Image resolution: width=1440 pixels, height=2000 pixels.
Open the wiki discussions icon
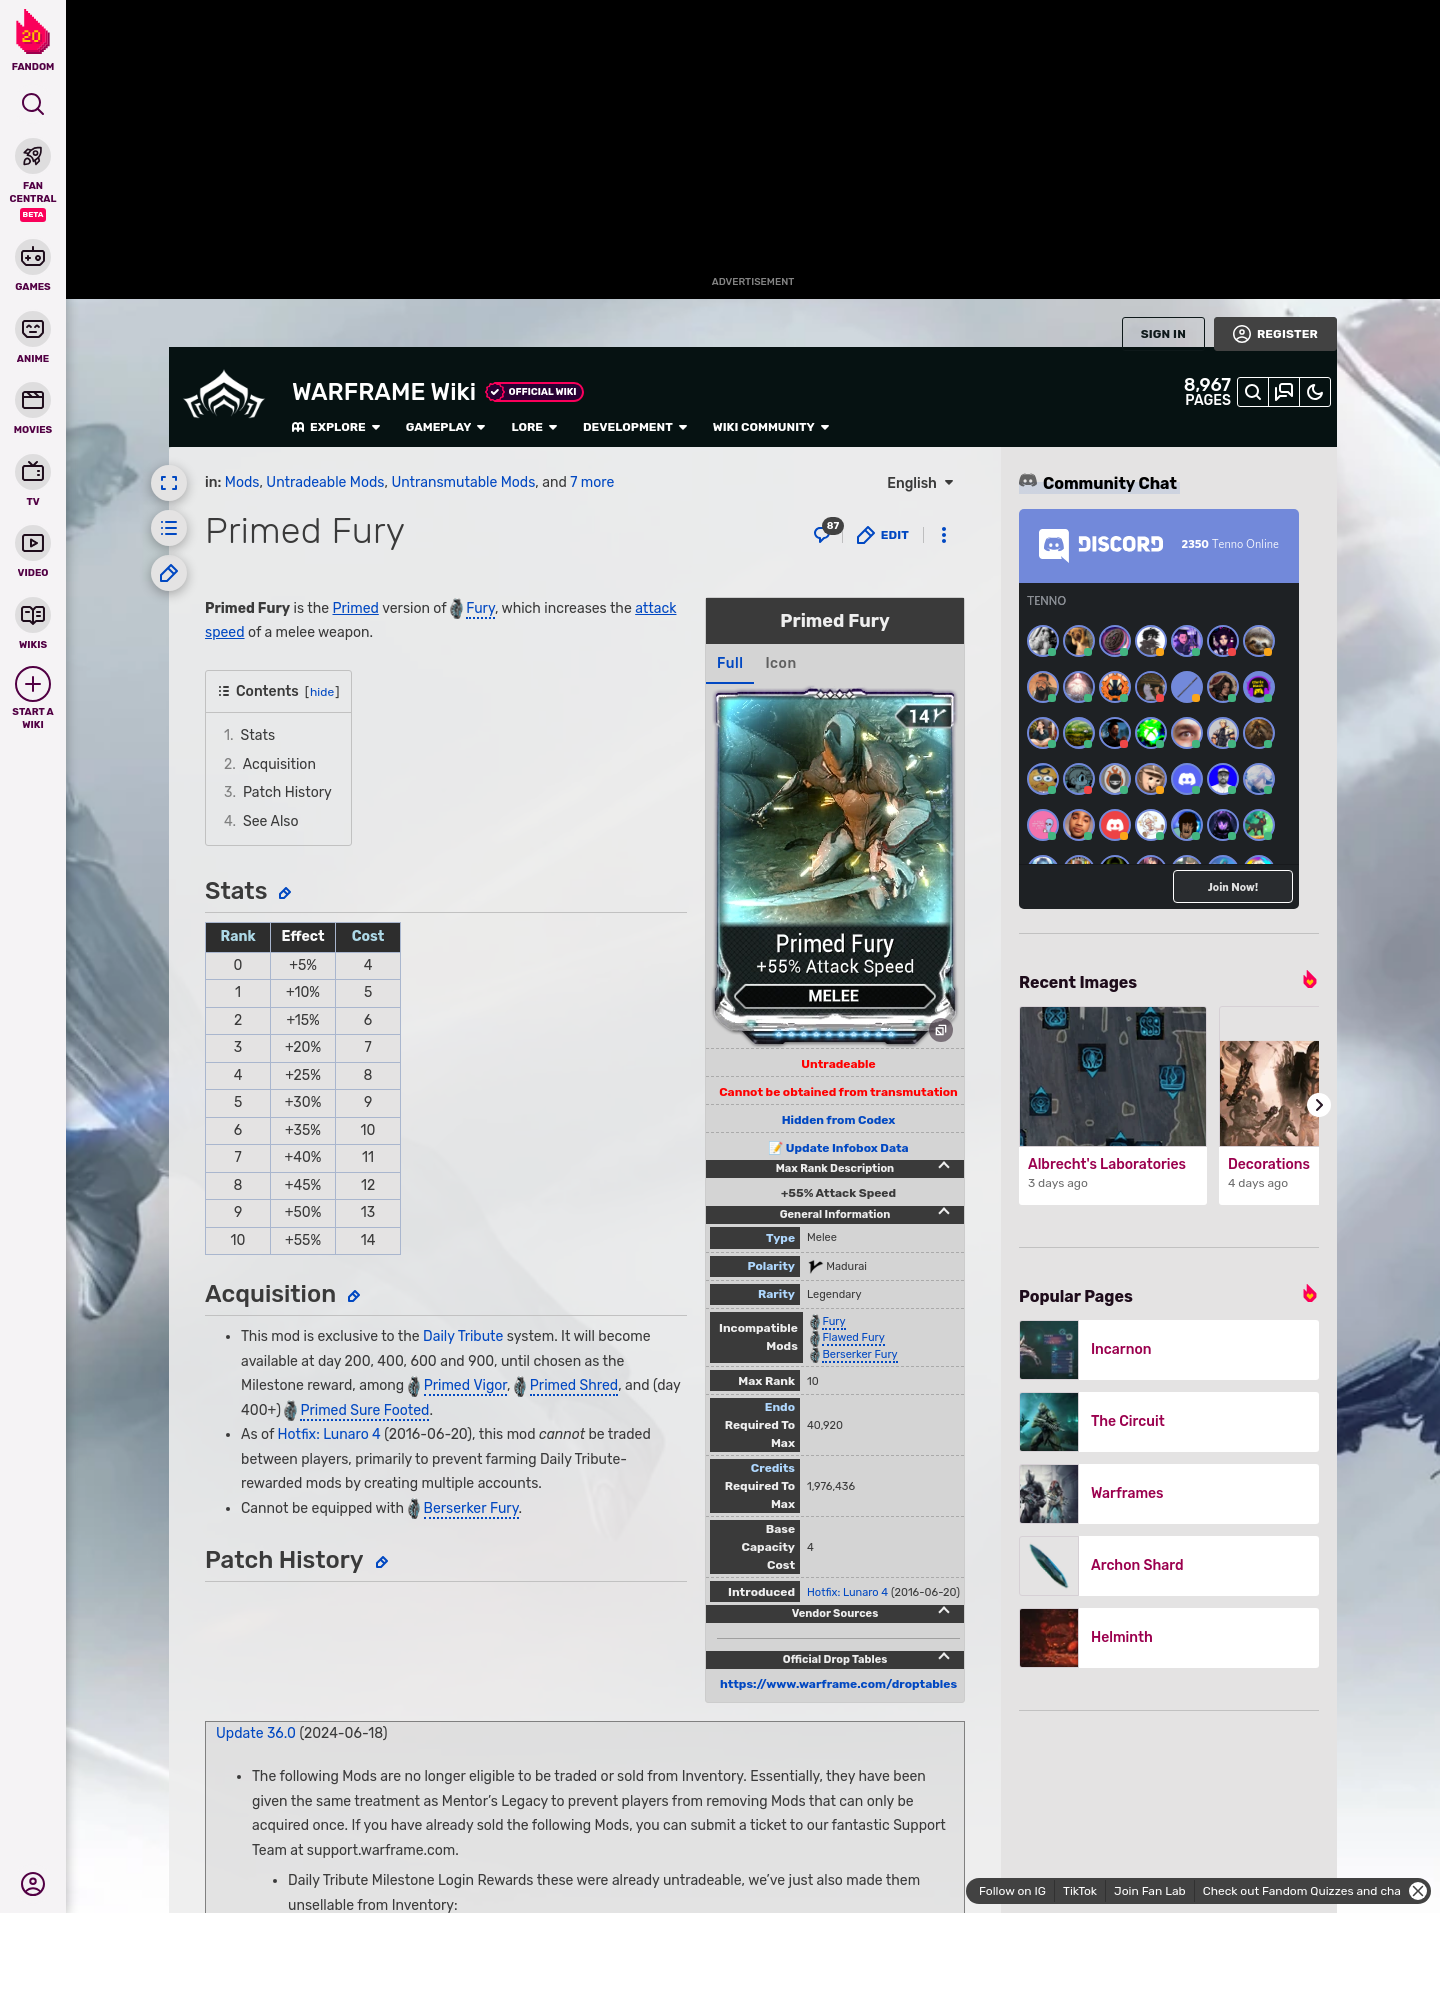1284,392
